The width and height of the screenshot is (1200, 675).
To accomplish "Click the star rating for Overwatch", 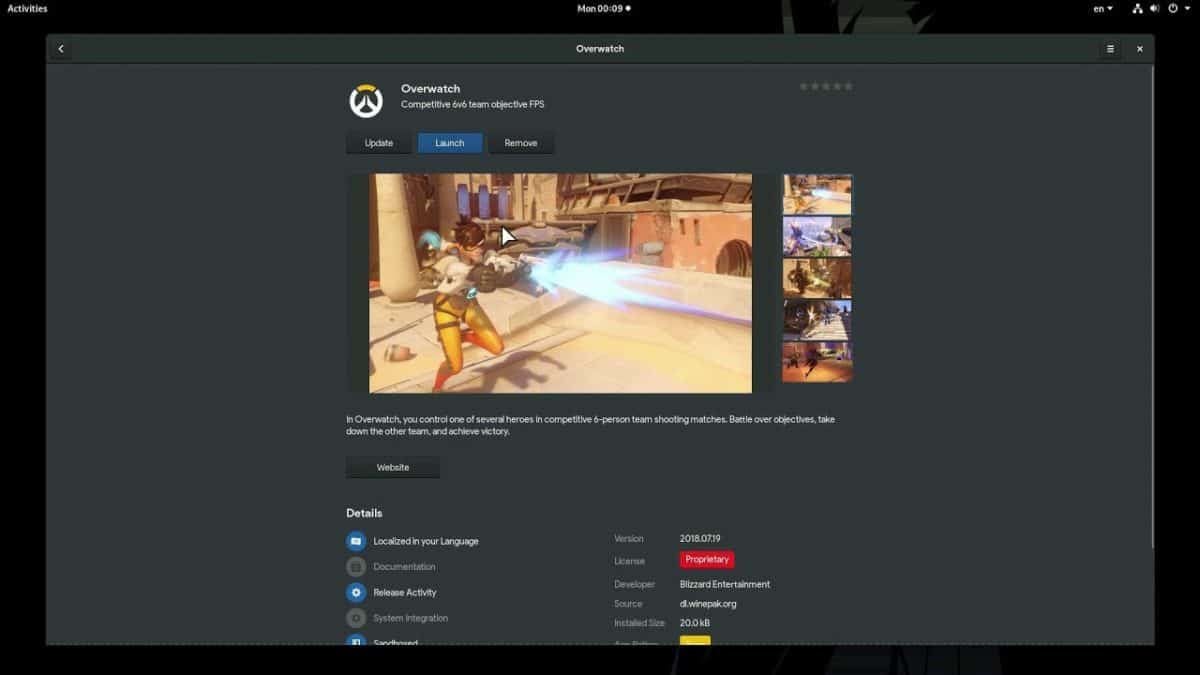I will 826,86.
